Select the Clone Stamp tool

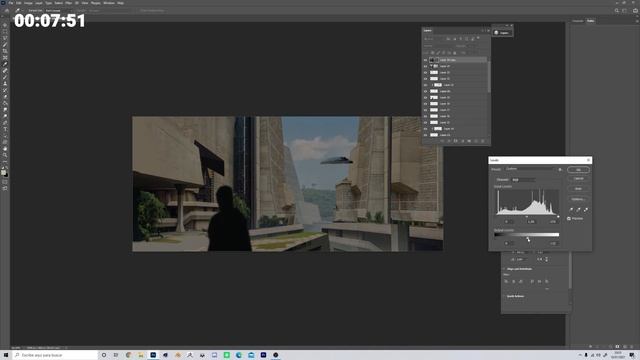click(x=5, y=84)
